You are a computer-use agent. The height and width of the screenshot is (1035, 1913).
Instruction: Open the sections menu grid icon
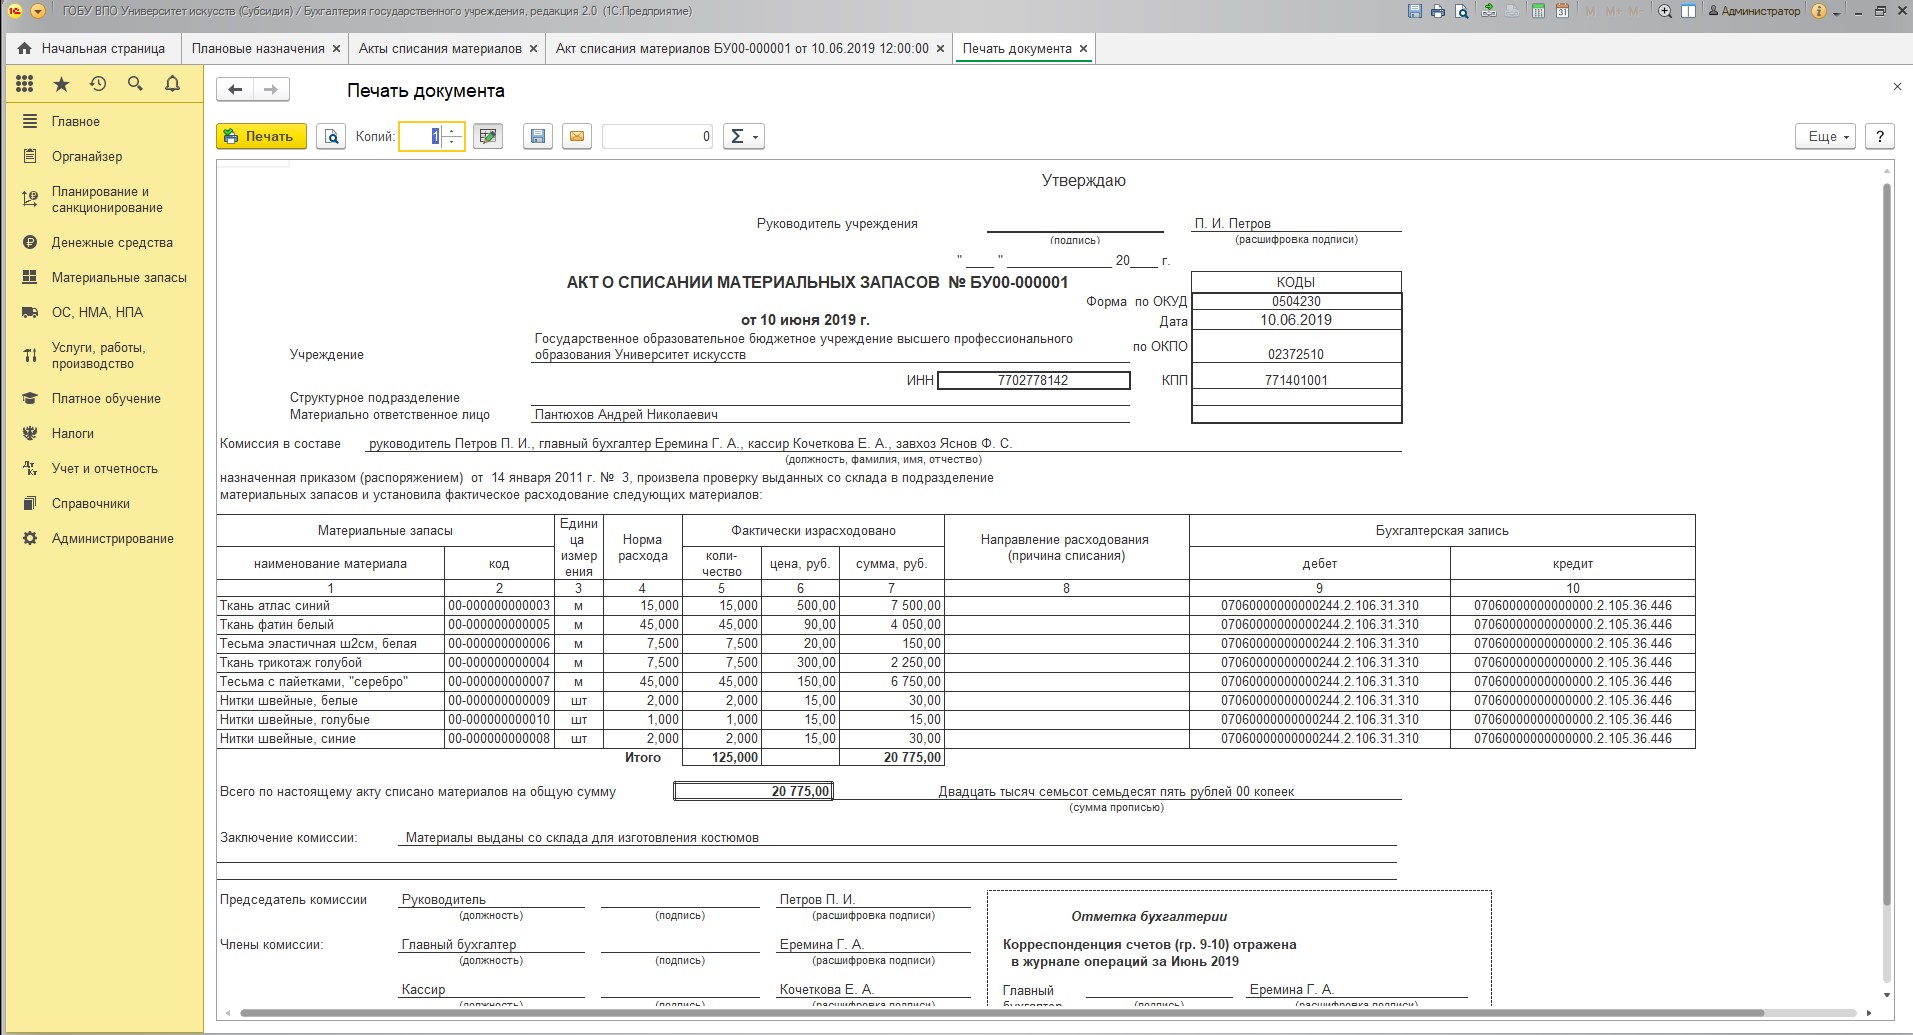pos(24,84)
